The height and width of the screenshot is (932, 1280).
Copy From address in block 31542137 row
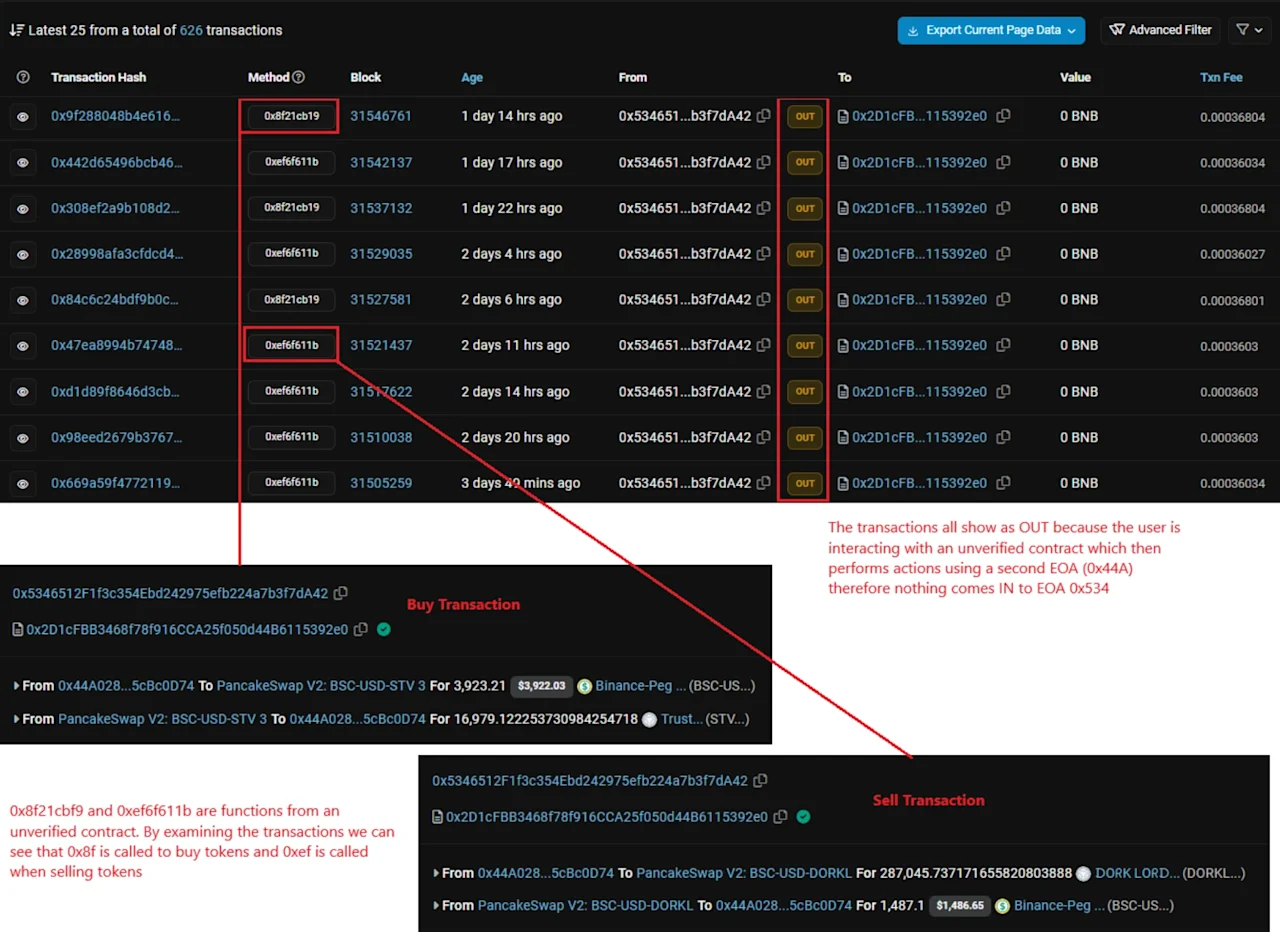click(x=764, y=162)
